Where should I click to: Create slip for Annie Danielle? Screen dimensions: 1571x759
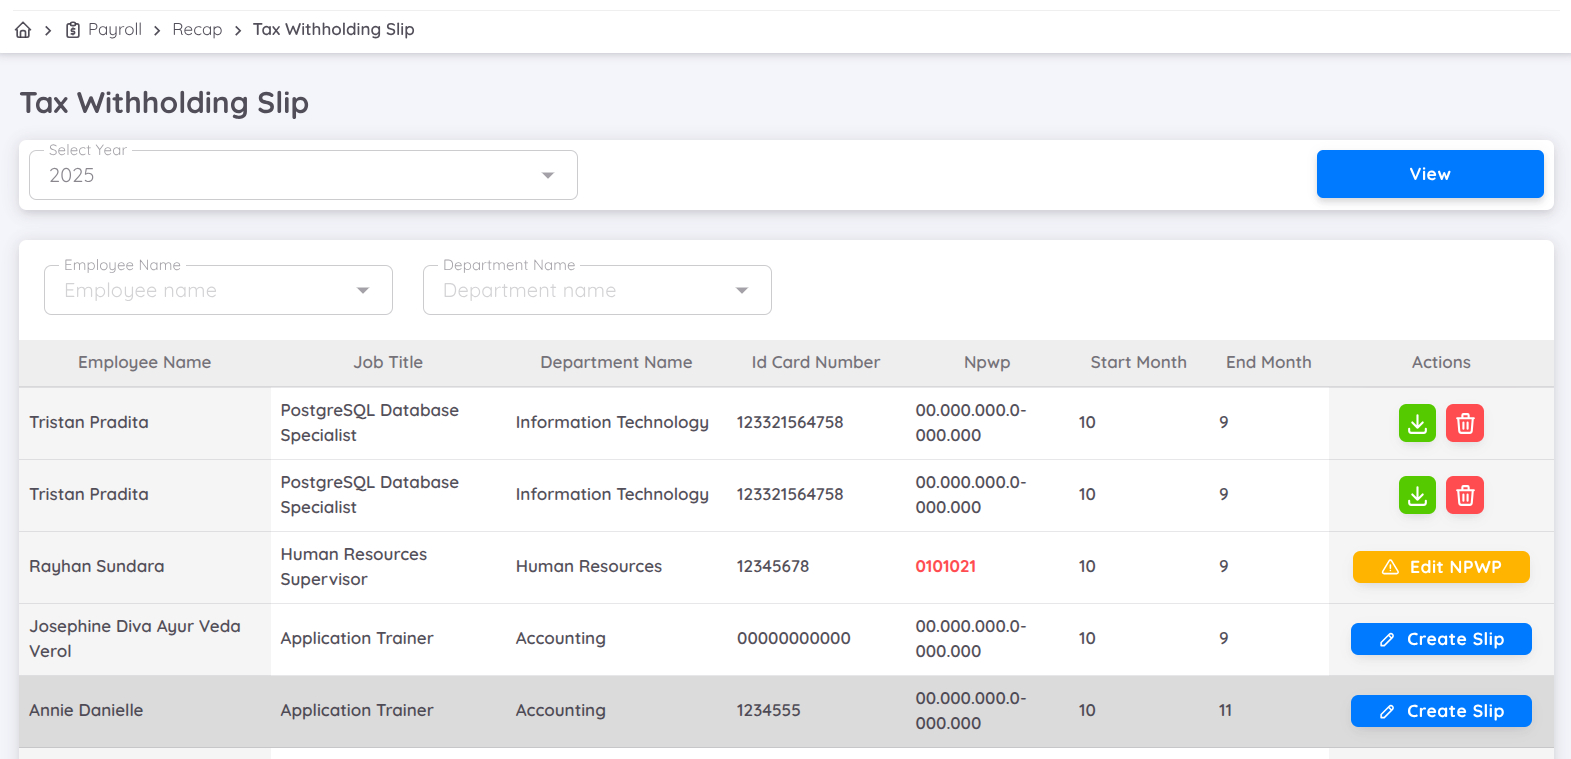click(x=1440, y=711)
